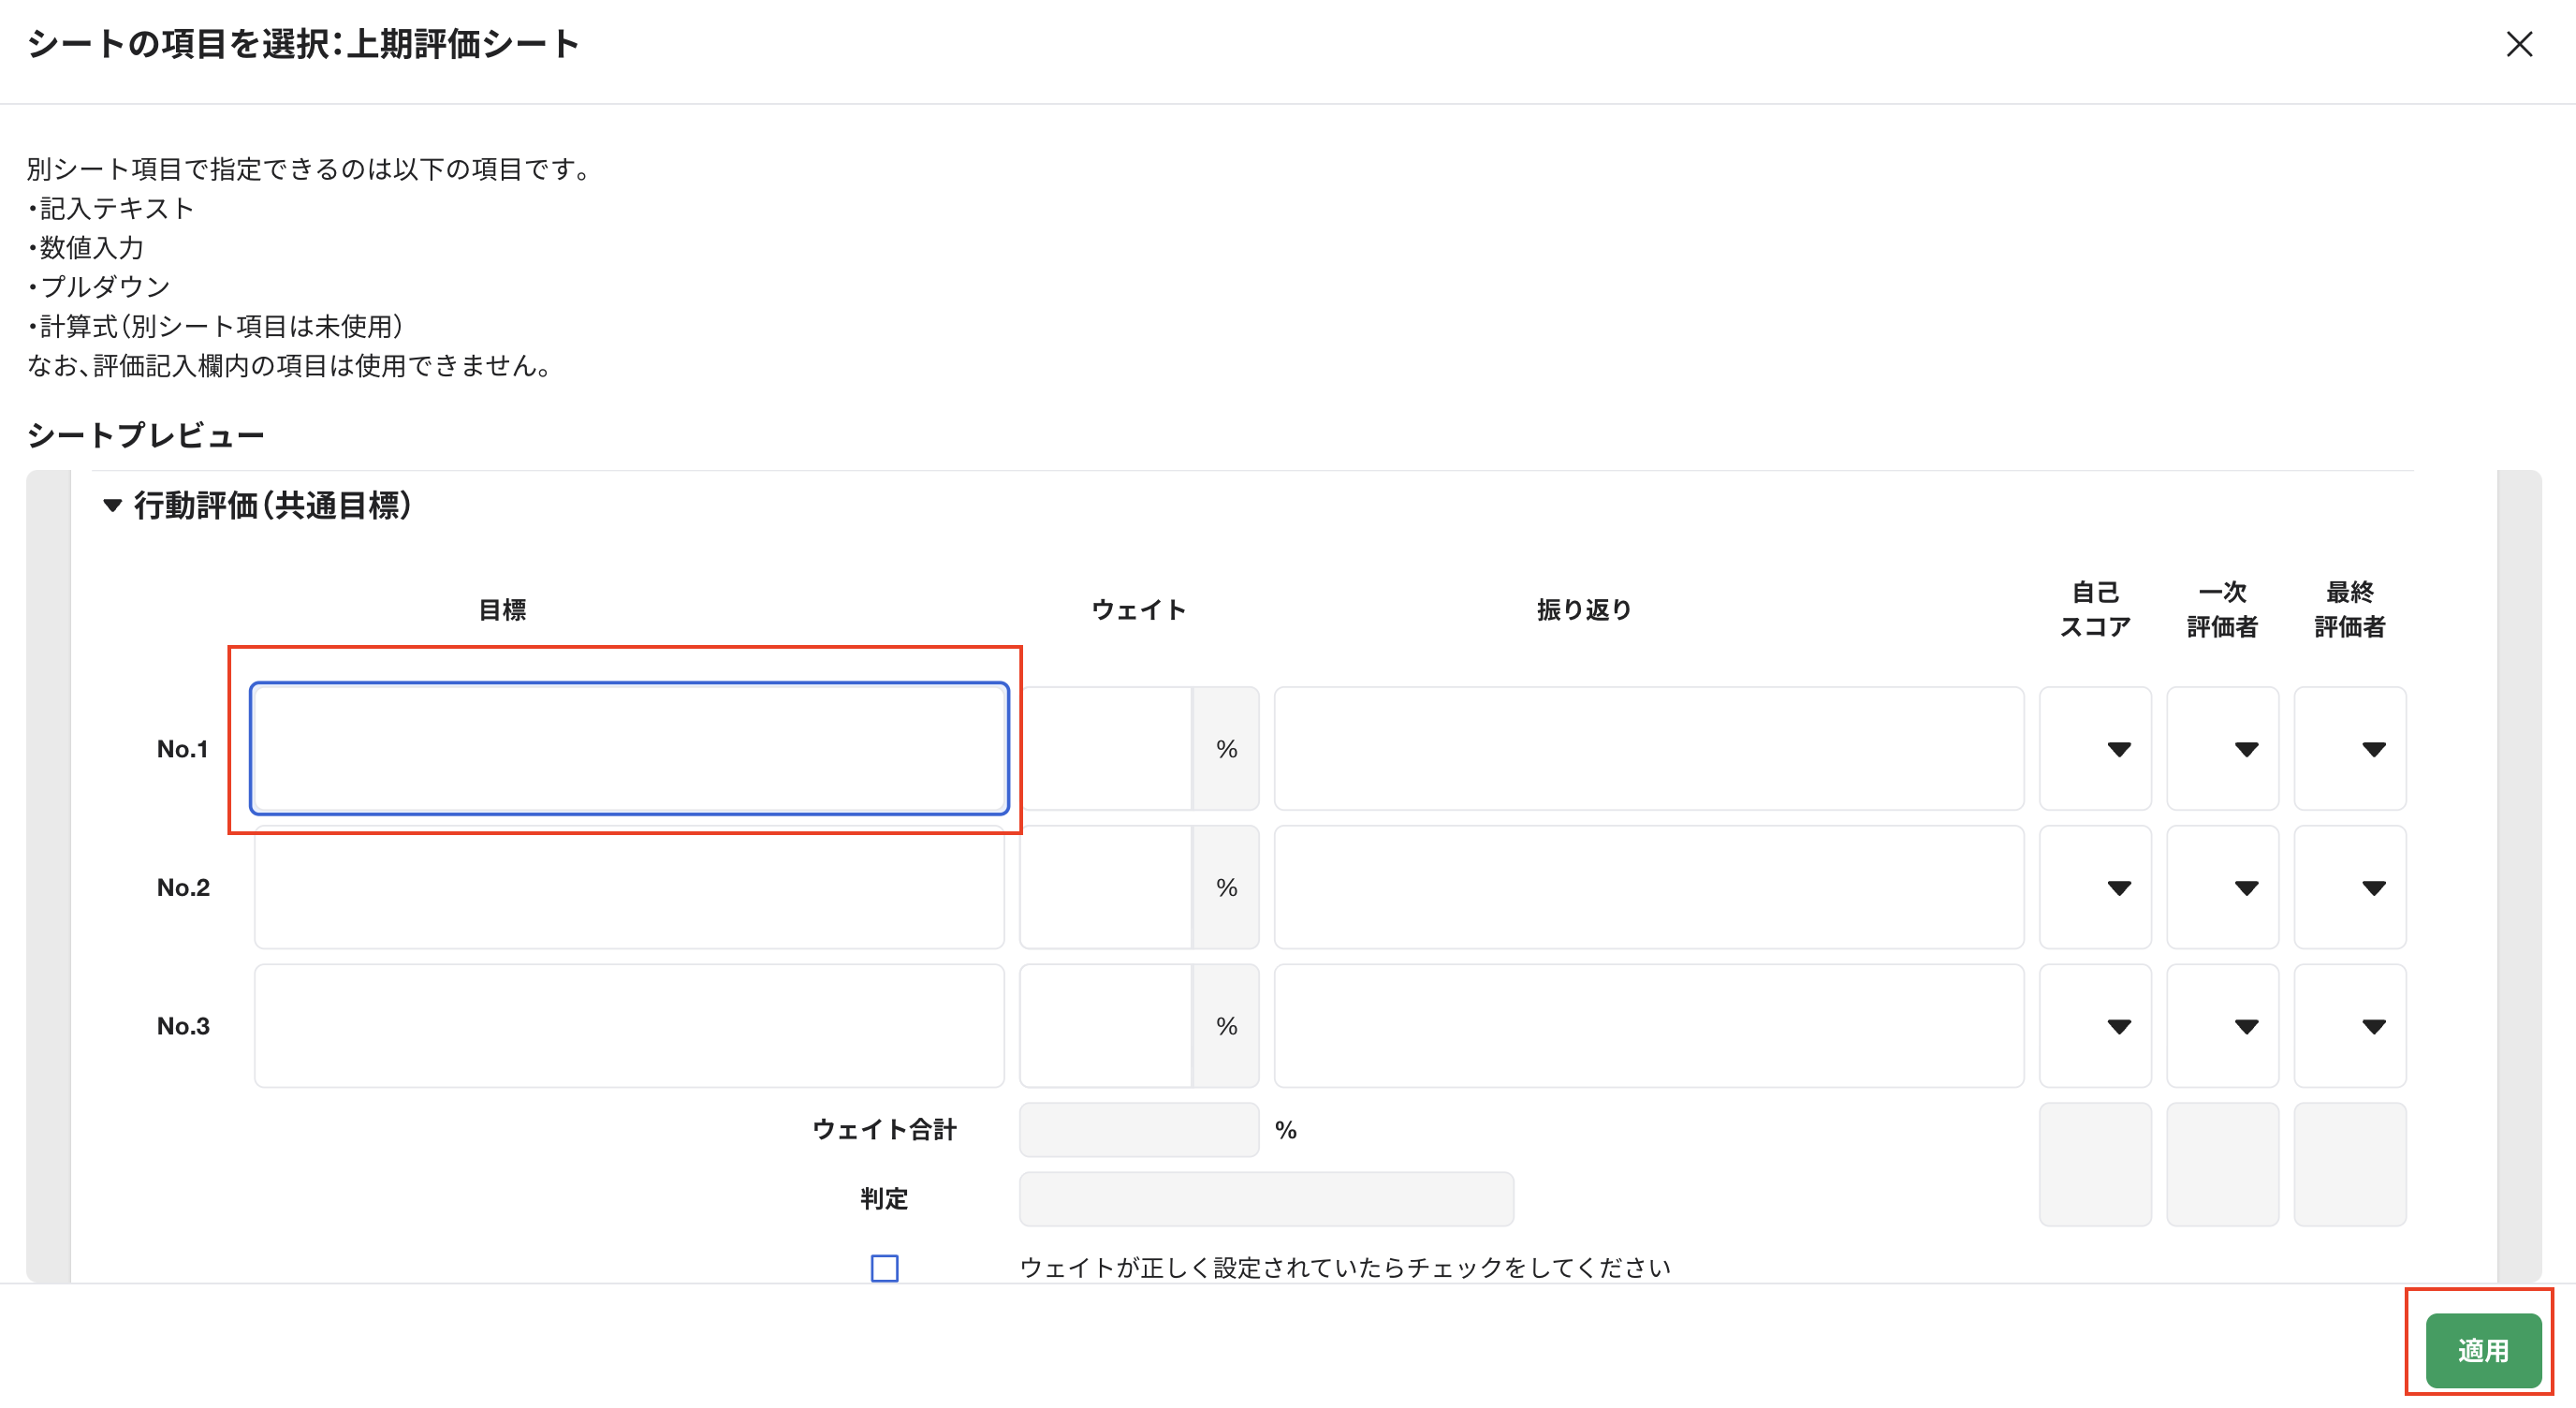Open the 一次評価者 dropdown for No.2

pyautogui.click(x=2223, y=887)
